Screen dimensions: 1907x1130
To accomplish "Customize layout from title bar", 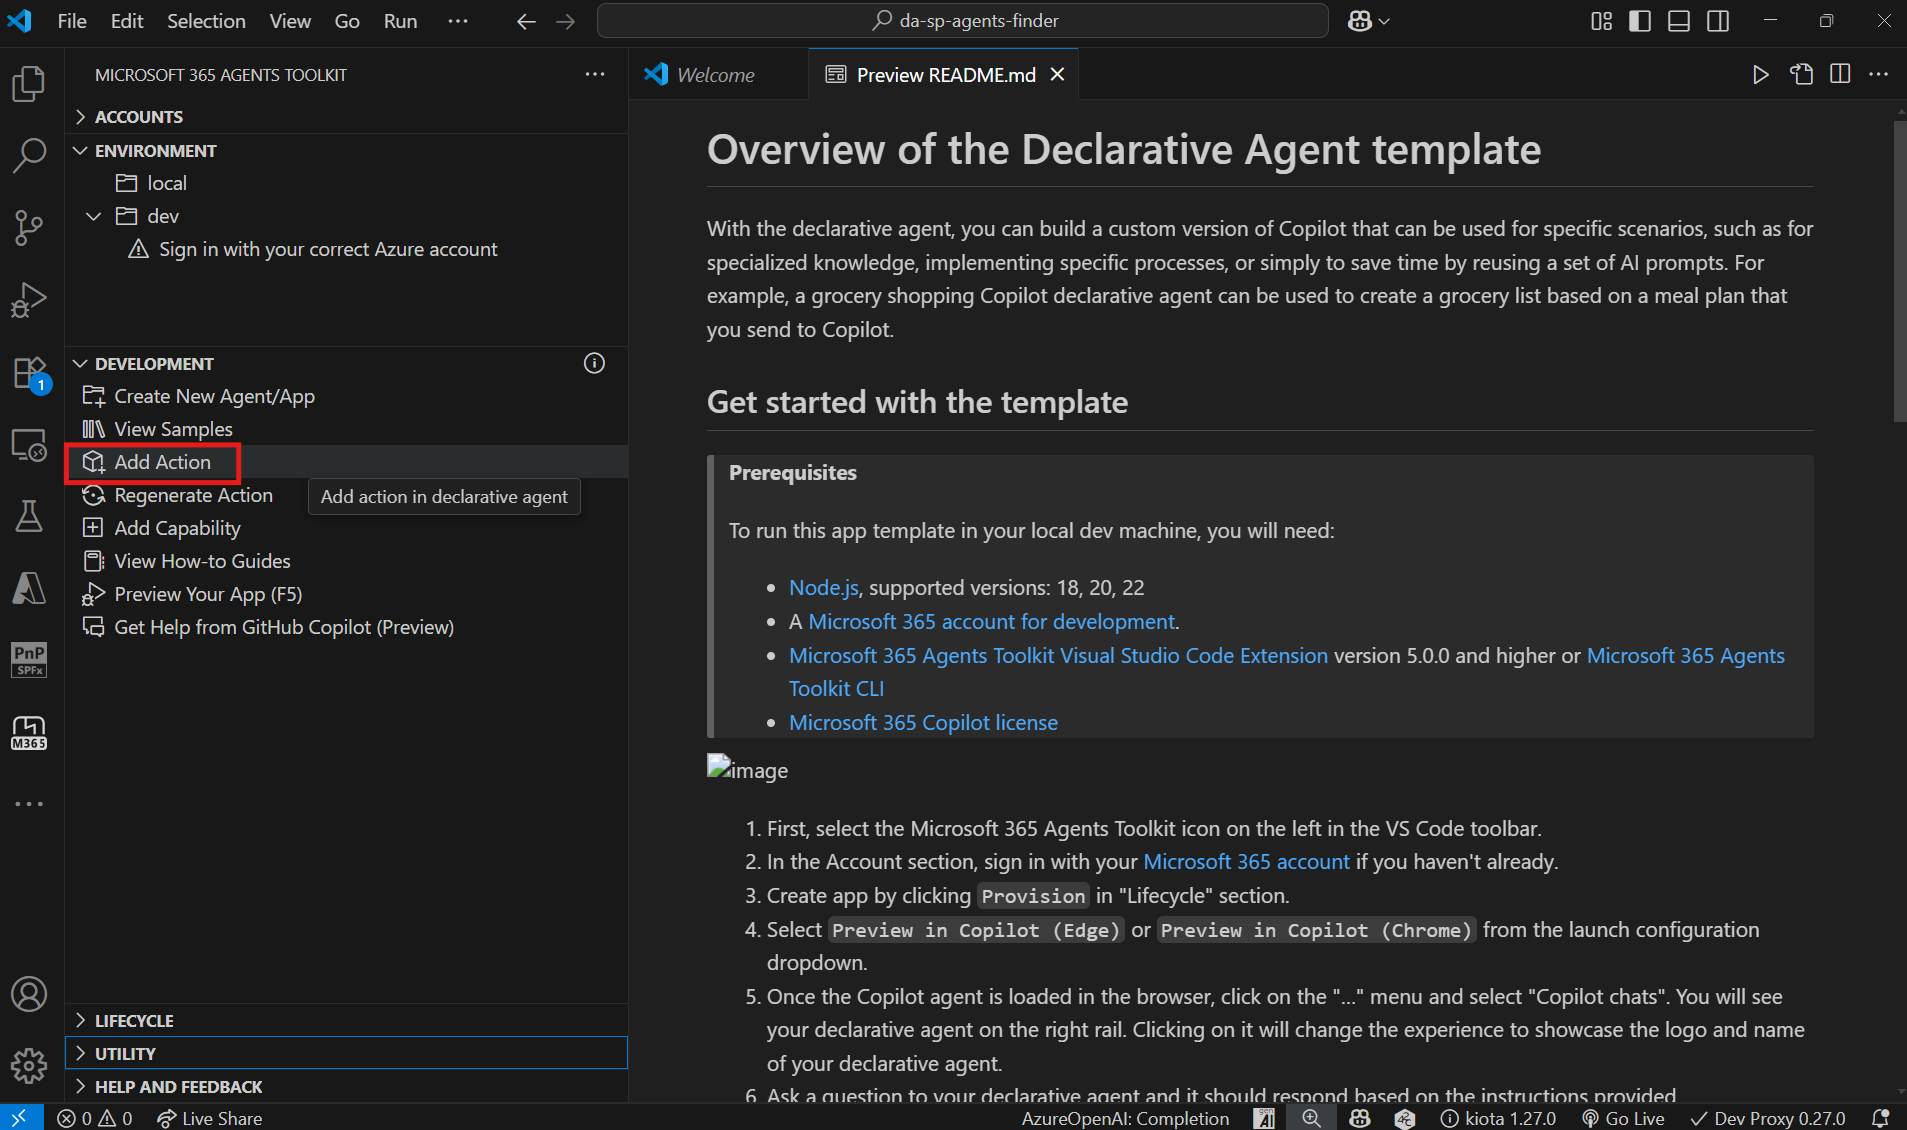I will pyautogui.click(x=1601, y=21).
